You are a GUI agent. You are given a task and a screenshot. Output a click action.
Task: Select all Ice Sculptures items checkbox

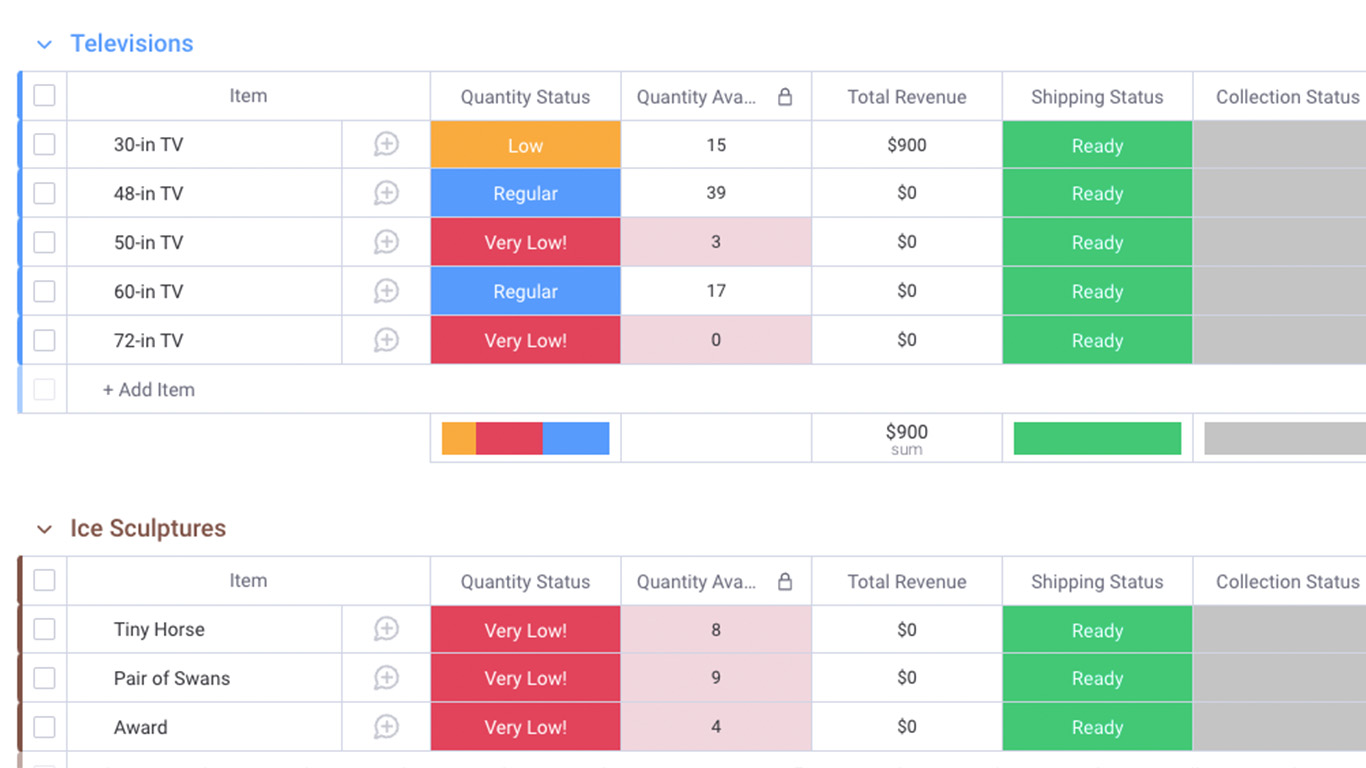pyautogui.click(x=44, y=580)
